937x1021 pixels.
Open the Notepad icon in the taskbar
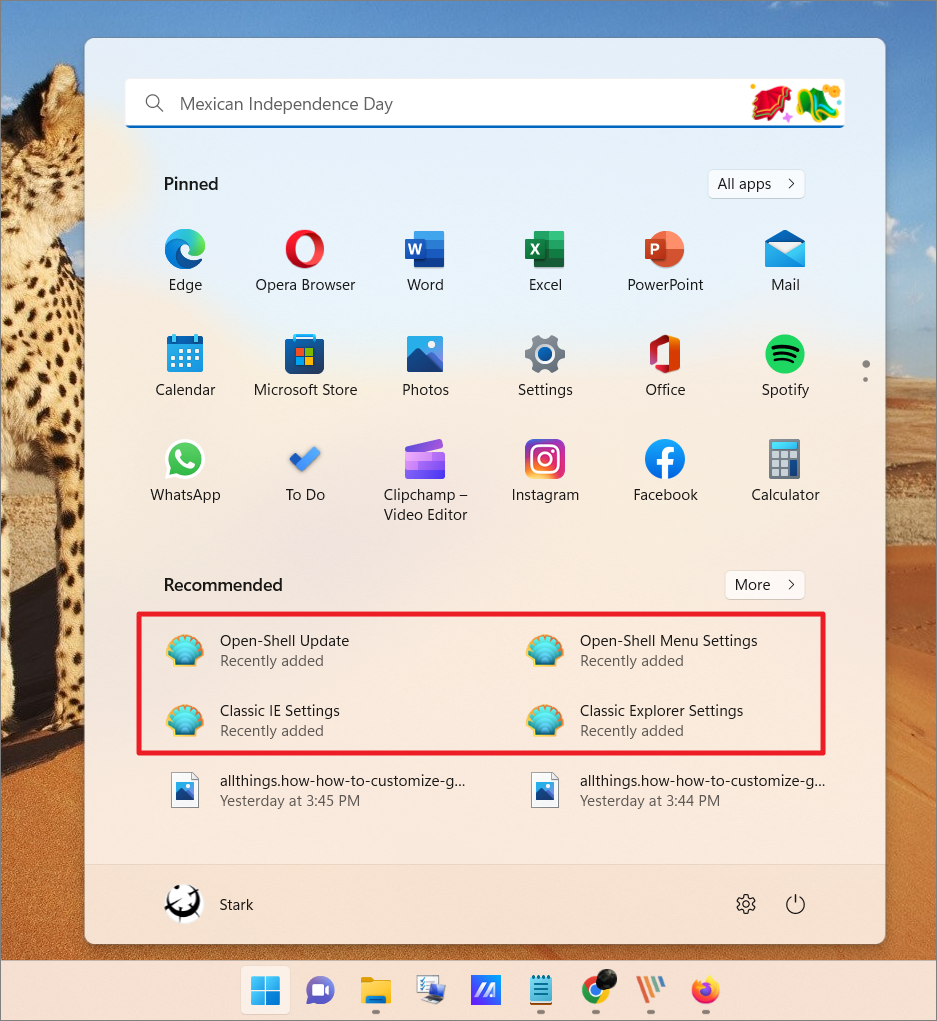pos(540,990)
